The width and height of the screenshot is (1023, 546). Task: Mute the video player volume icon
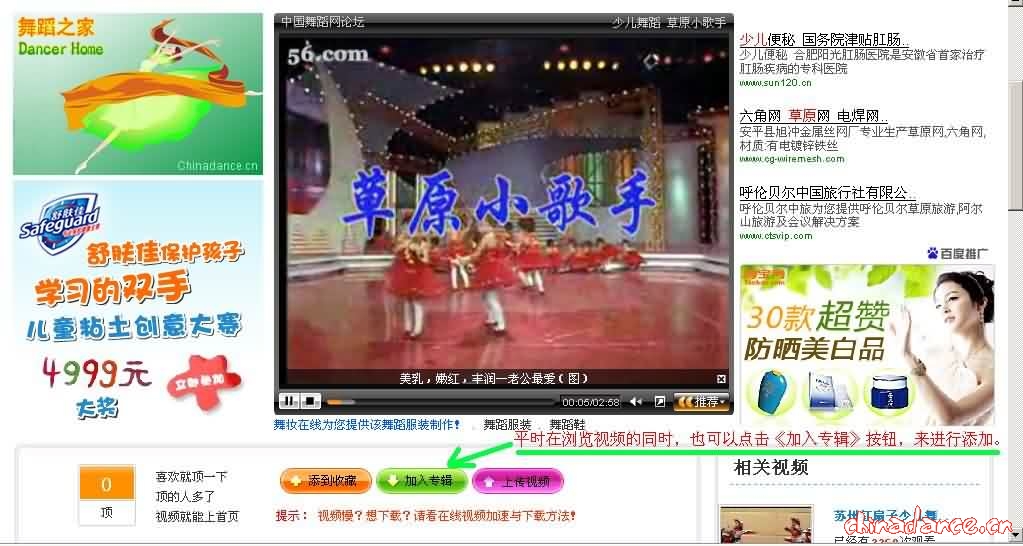[635, 402]
